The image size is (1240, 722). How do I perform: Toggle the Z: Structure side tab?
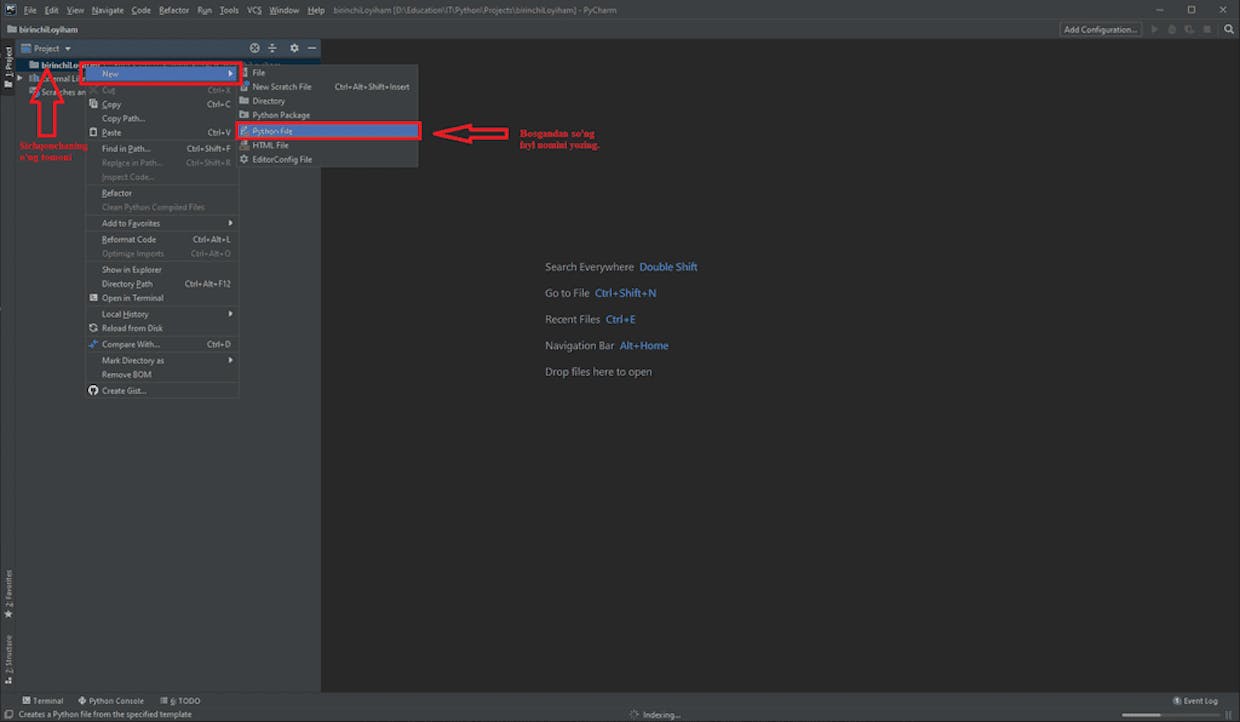(x=8, y=659)
